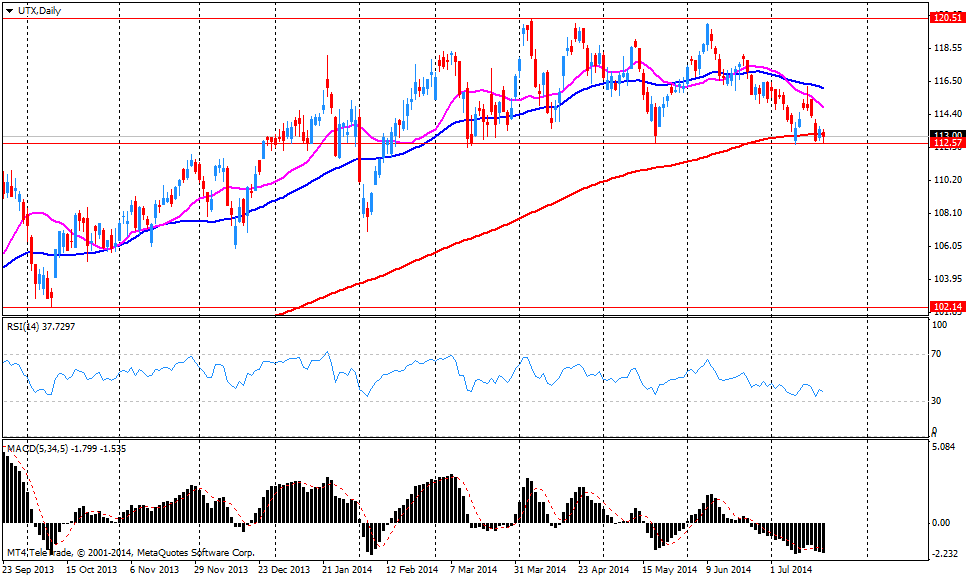This screenshot has width=968, height=578.
Task: Click the 7 Mar 2014 date label
Action: (x=474, y=569)
